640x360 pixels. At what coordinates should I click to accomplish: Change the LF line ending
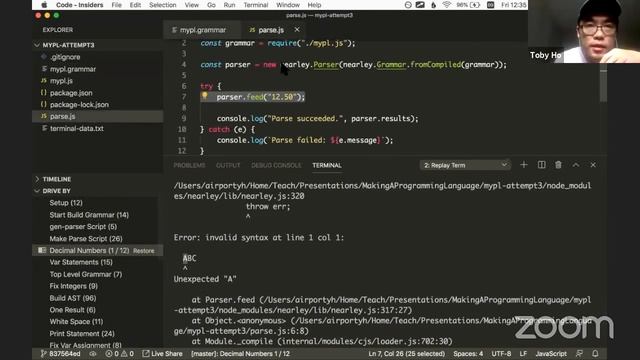click(x=523, y=353)
